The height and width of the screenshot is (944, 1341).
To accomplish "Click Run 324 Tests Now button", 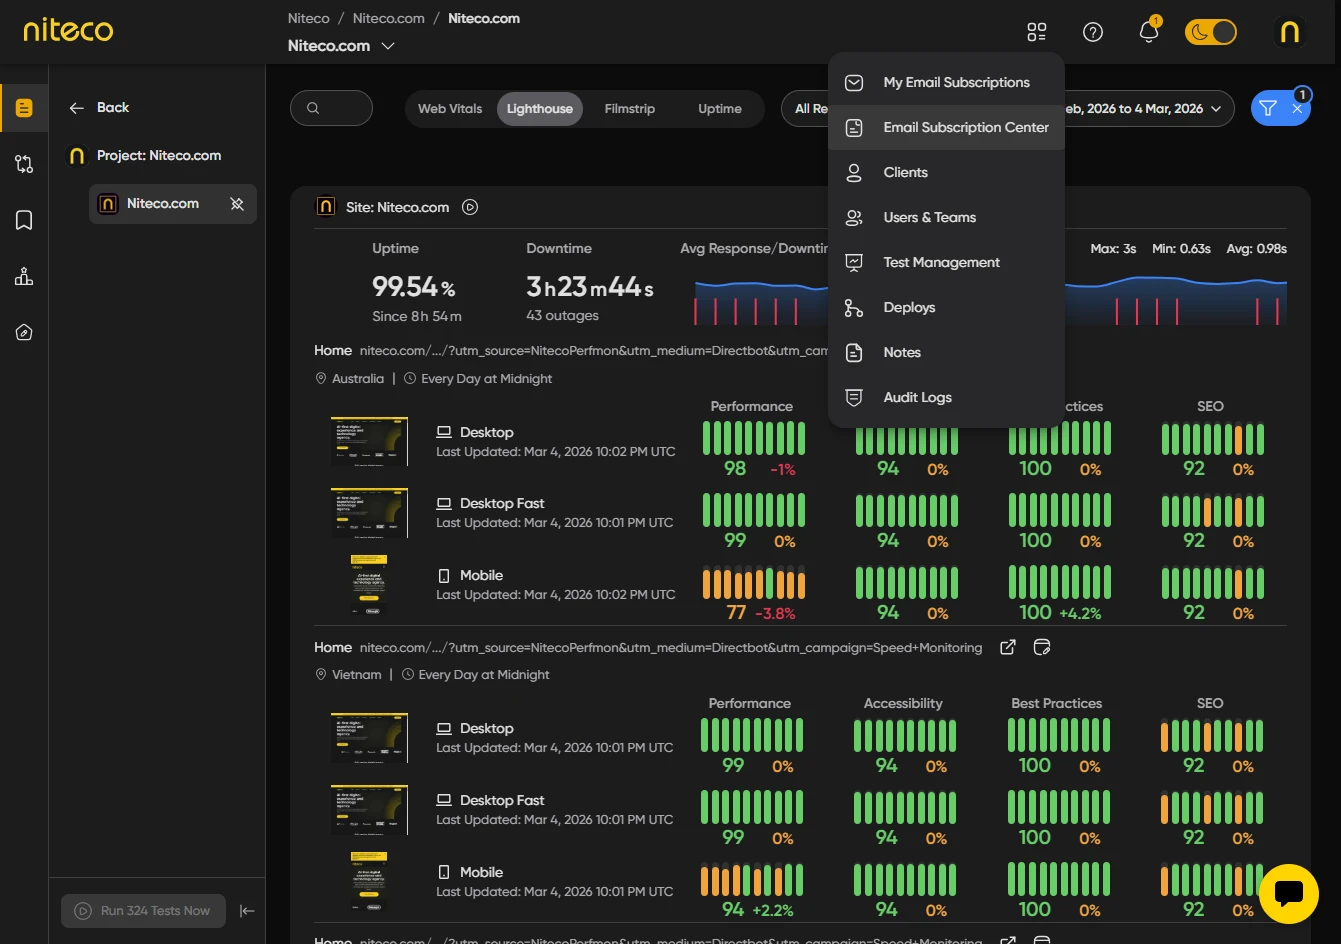I will 143,911.
